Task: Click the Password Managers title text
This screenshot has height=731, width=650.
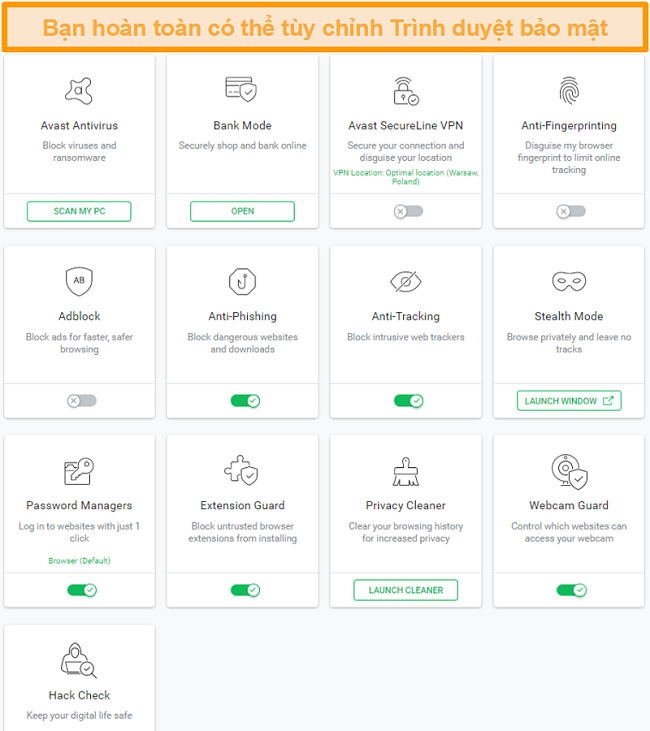Action: point(79,505)
